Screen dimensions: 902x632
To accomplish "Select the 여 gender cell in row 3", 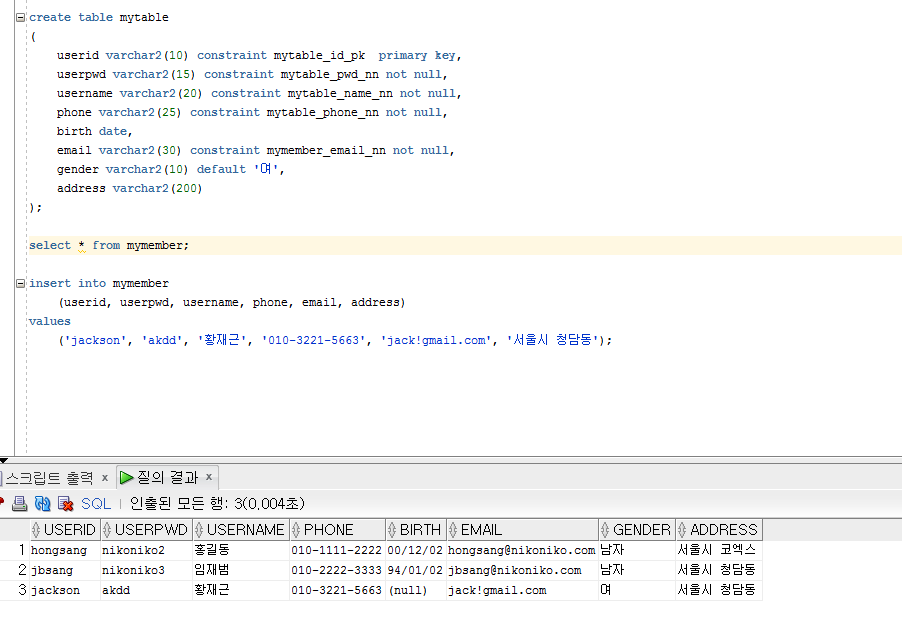I will pyautogui.click(x=637, y=591).
